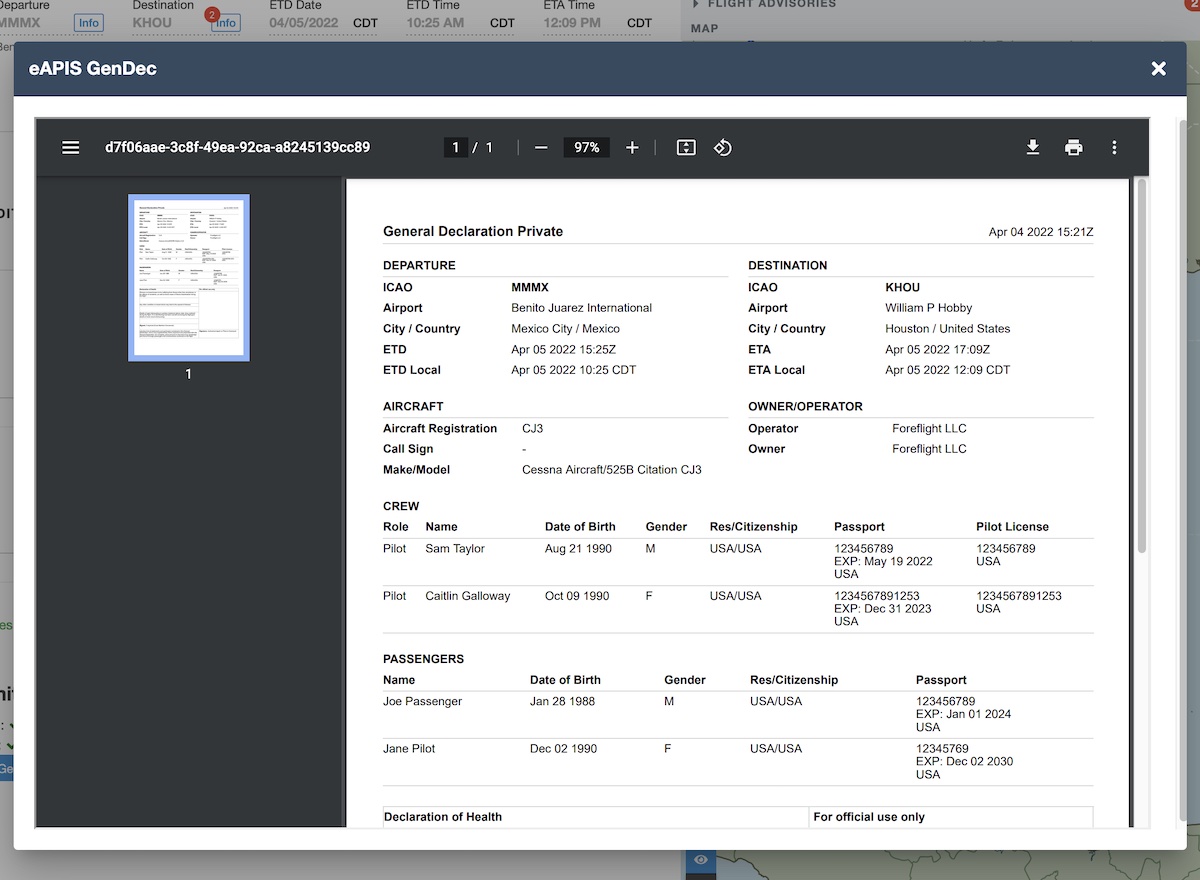The width and height of the screenshot is (1200, 880).
Task: Click Jane Pilot's passport number '12345769'
Action: point(942,749)
